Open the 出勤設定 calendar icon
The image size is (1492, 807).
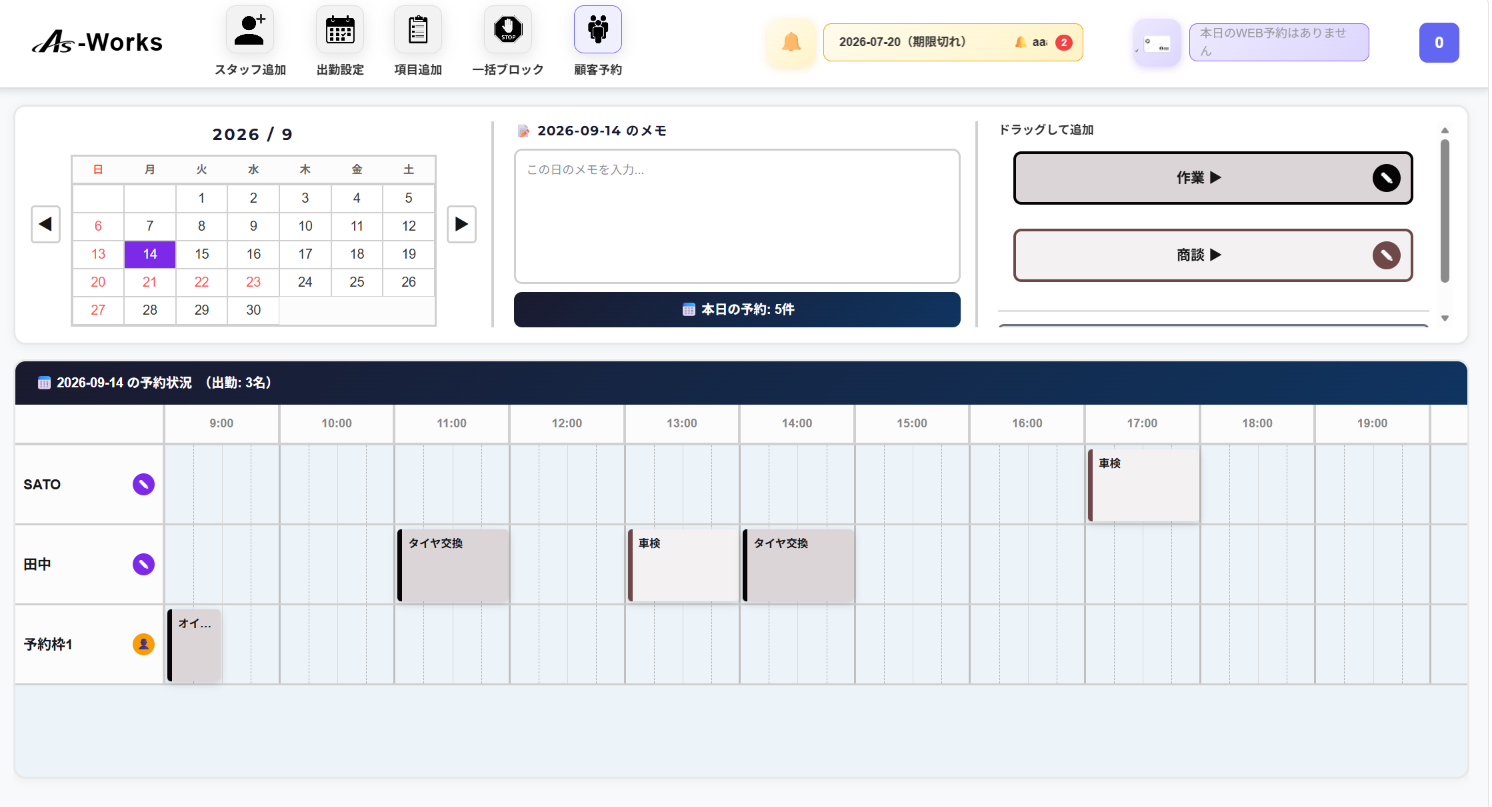pos(340,30)
